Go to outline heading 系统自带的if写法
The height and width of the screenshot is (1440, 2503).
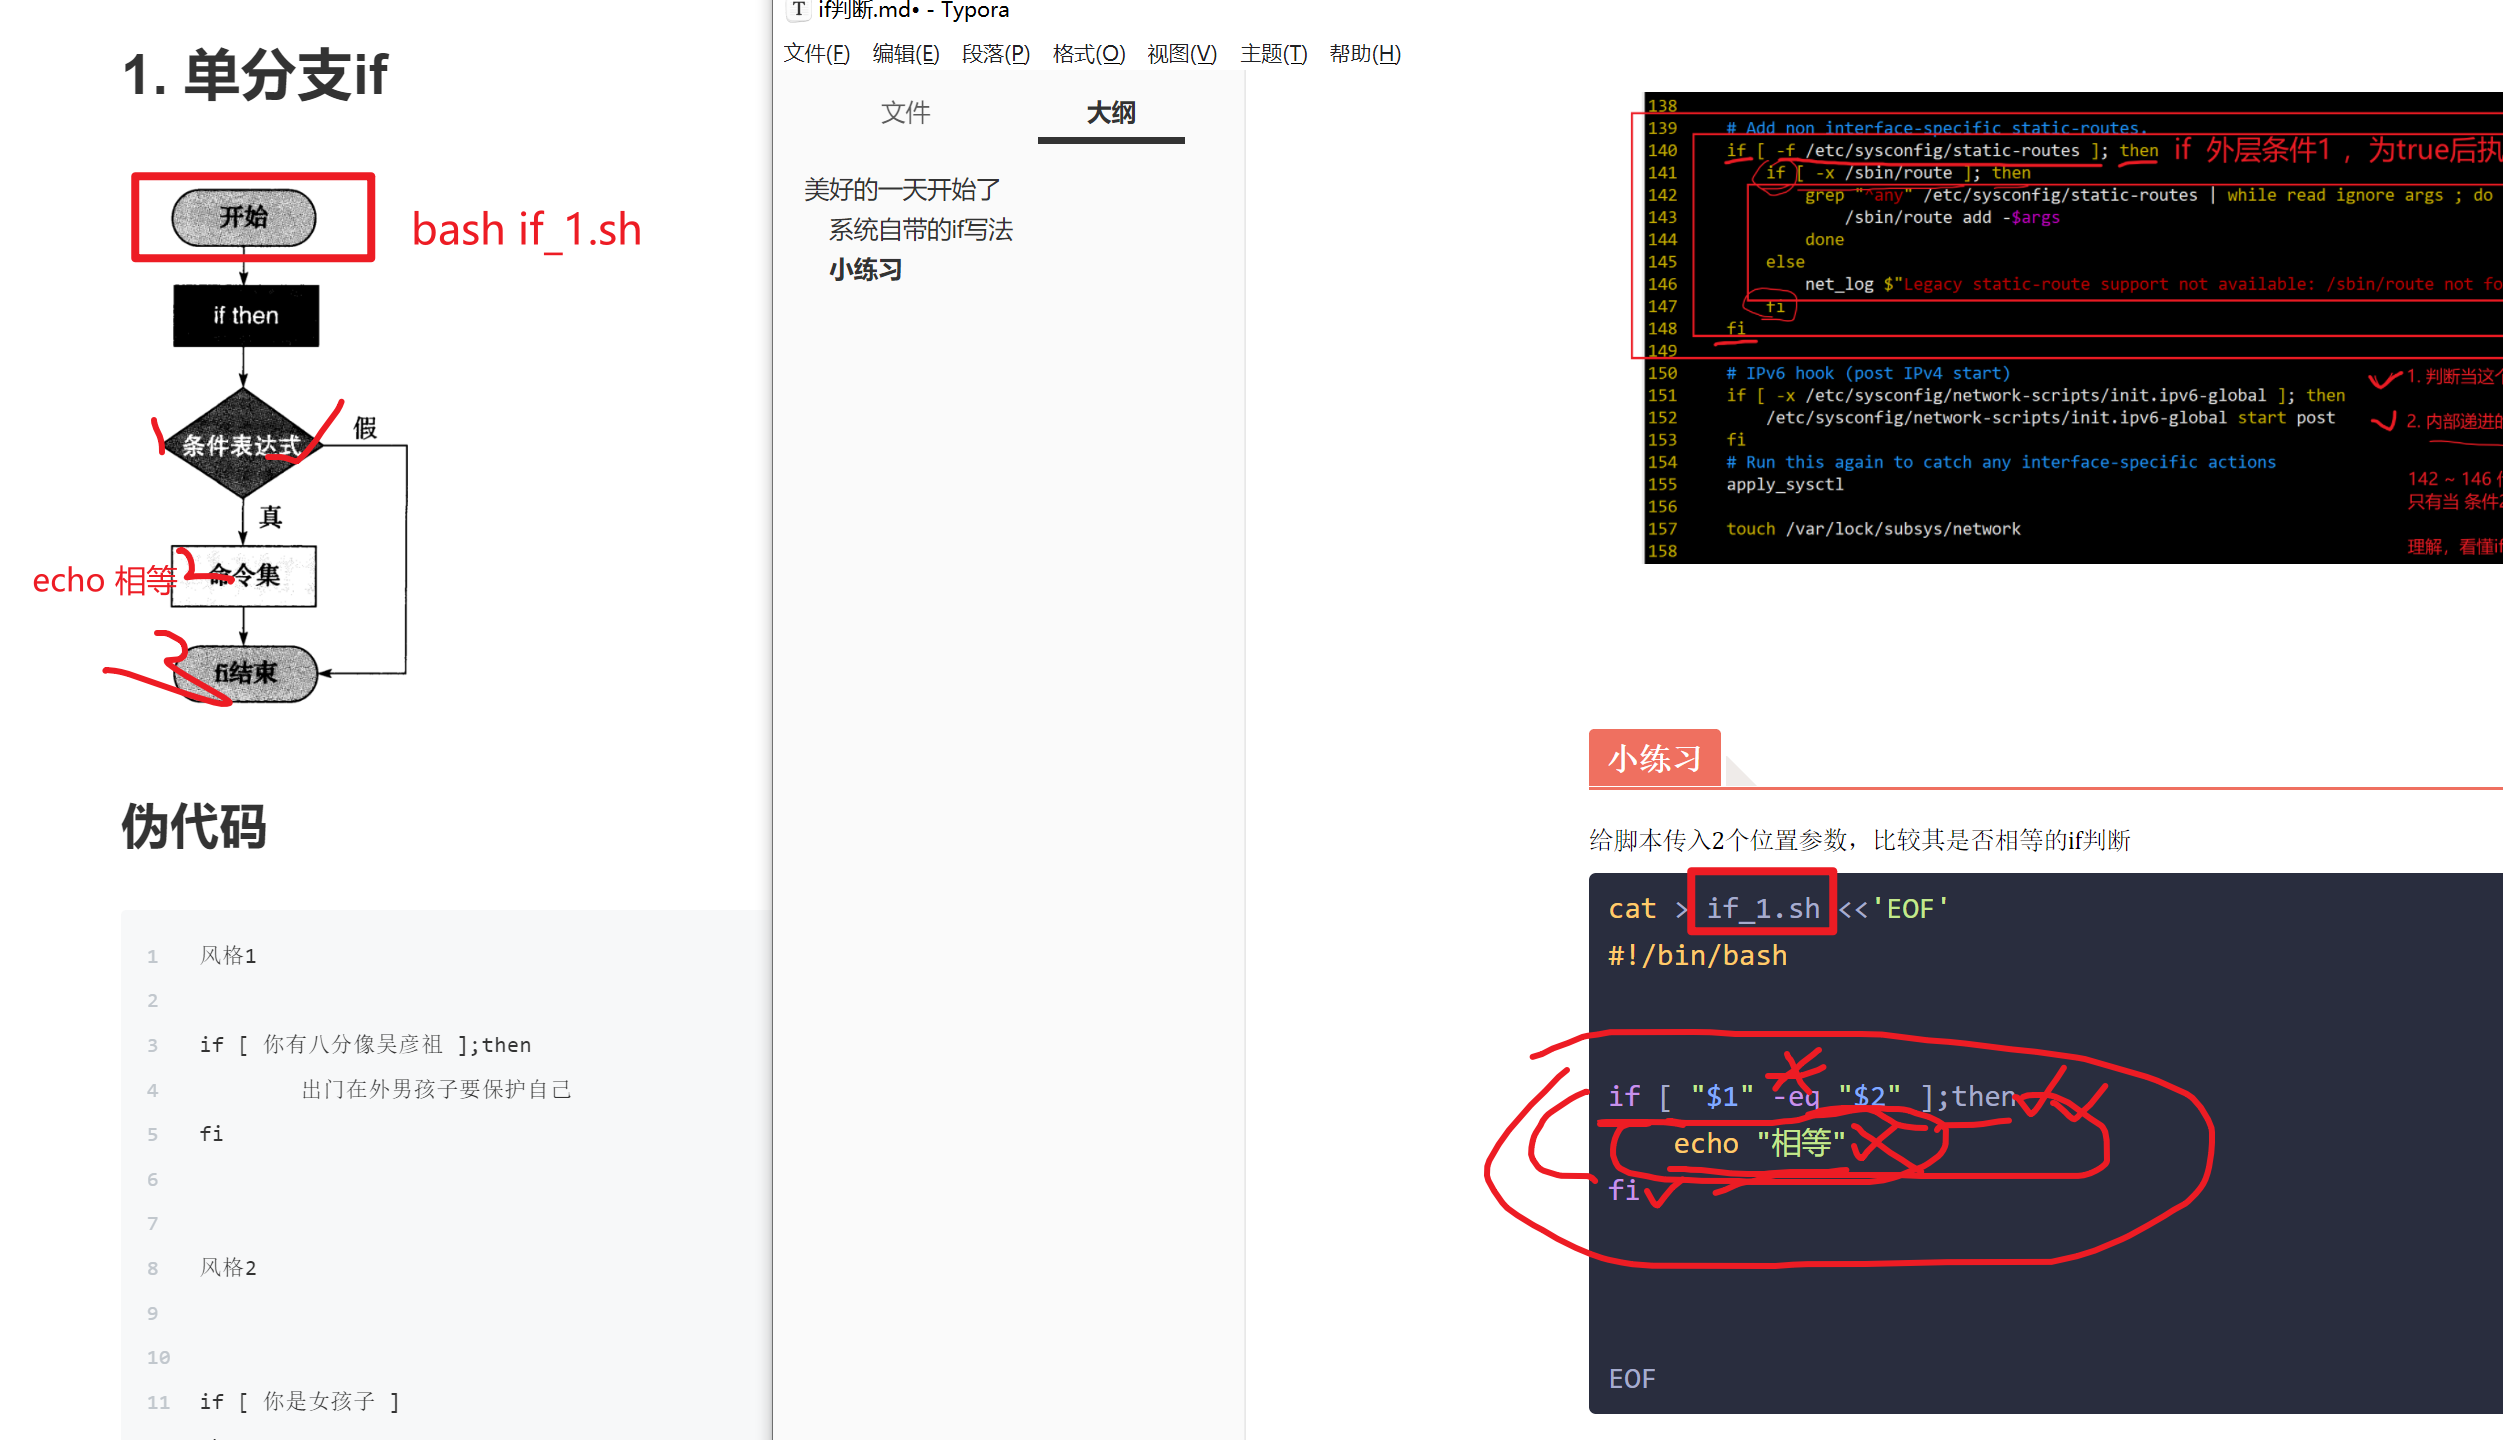[x=920, y=230]
